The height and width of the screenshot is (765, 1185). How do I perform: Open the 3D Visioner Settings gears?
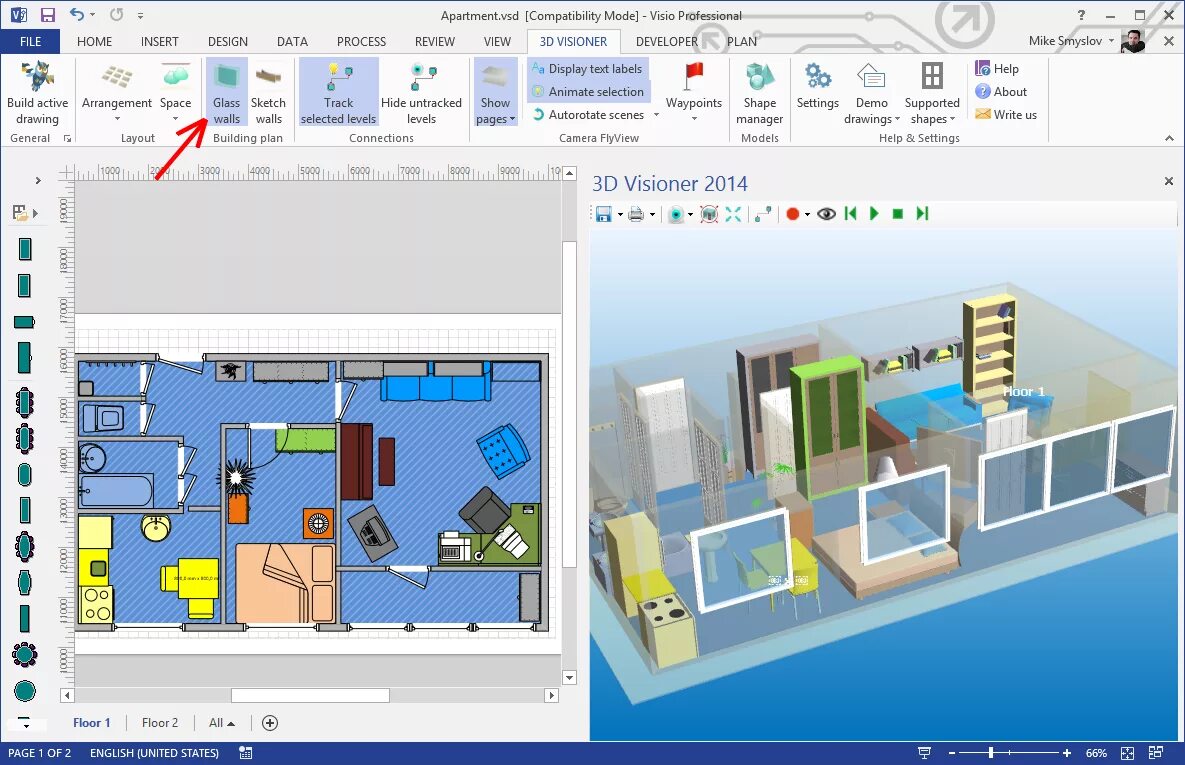tap(818, 87)
